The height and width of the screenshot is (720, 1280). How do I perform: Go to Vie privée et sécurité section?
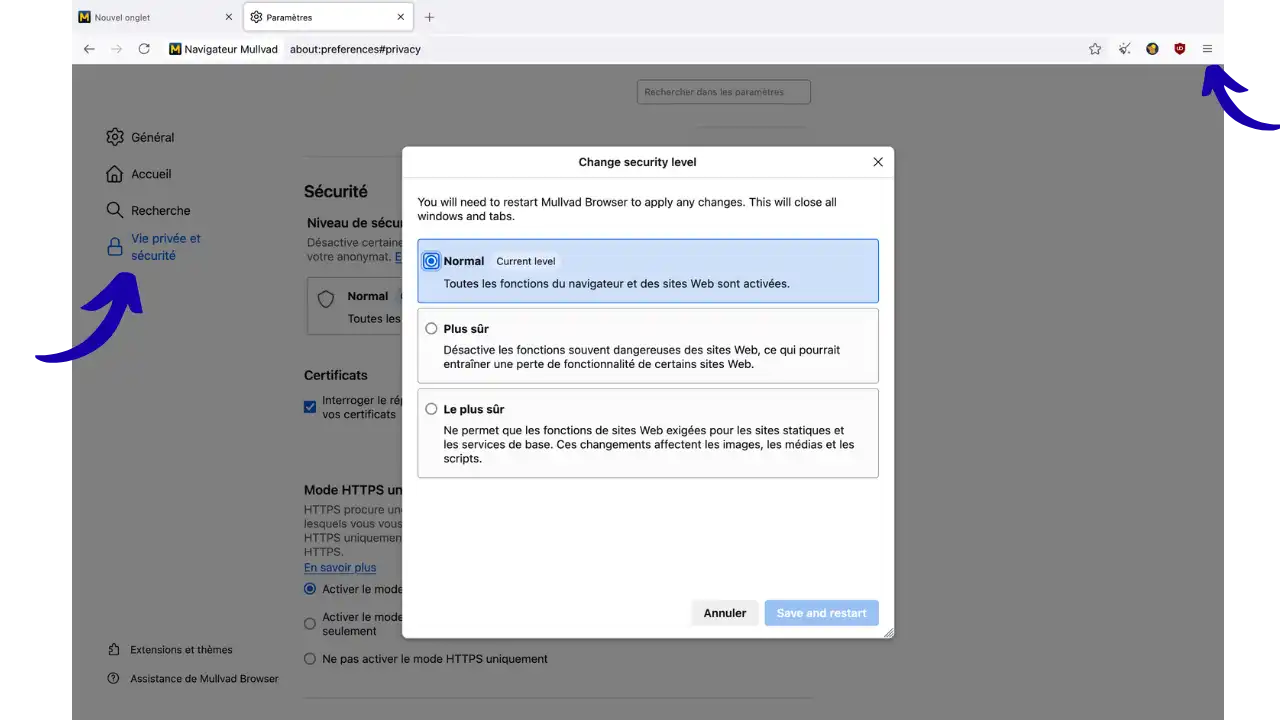coord(165,246)
